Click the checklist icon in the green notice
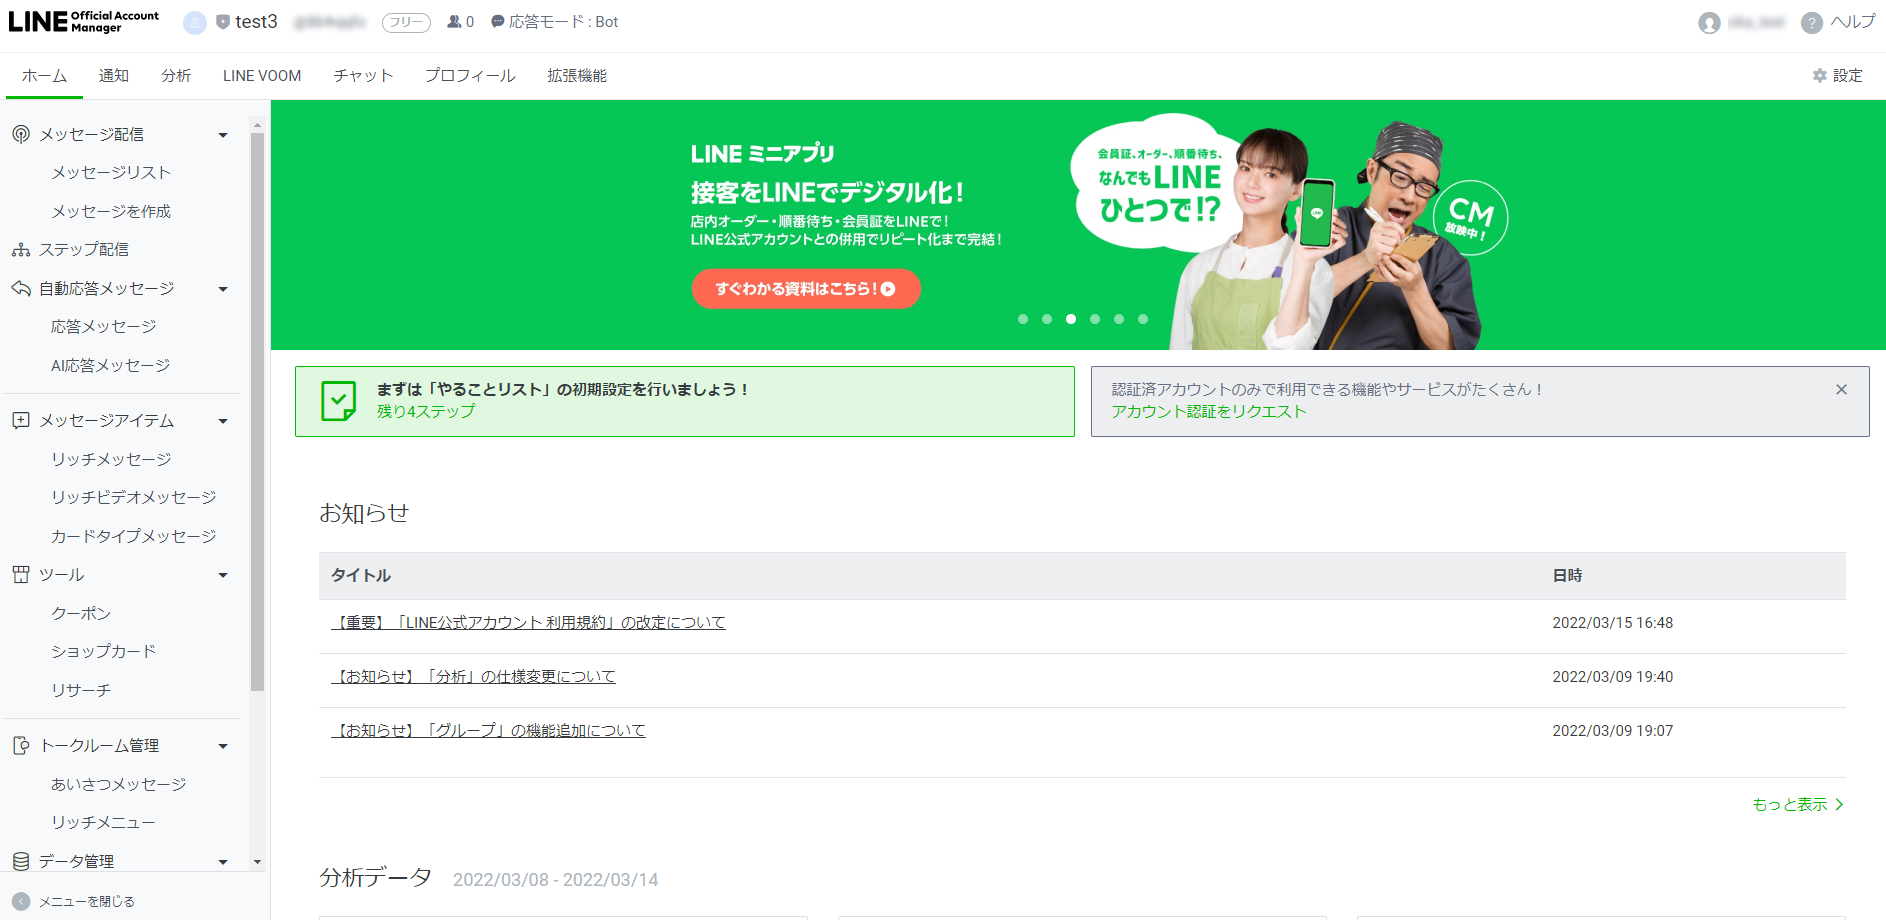The image size is (1886, 920). point(338,401)
